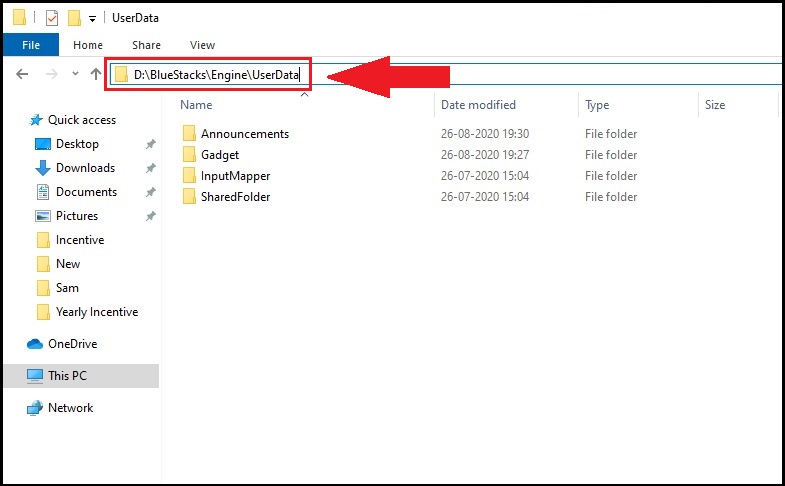Sort by Size column header
The height and width of the screenshot is (486, 785).
pyautogui.click(x=715, y=105)
